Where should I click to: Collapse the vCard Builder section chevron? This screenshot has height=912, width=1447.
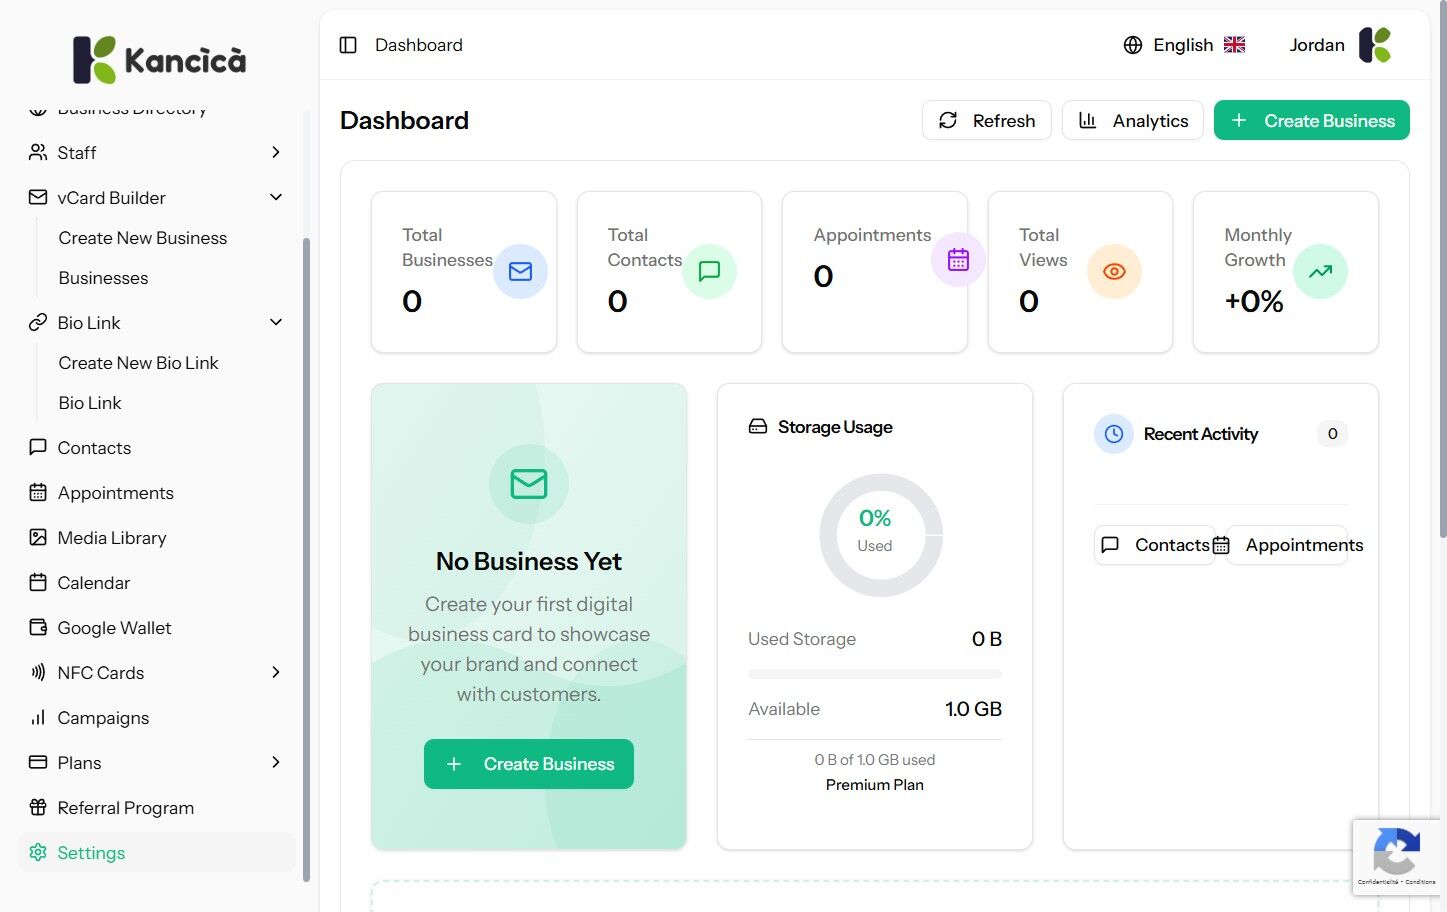[276, 197]
